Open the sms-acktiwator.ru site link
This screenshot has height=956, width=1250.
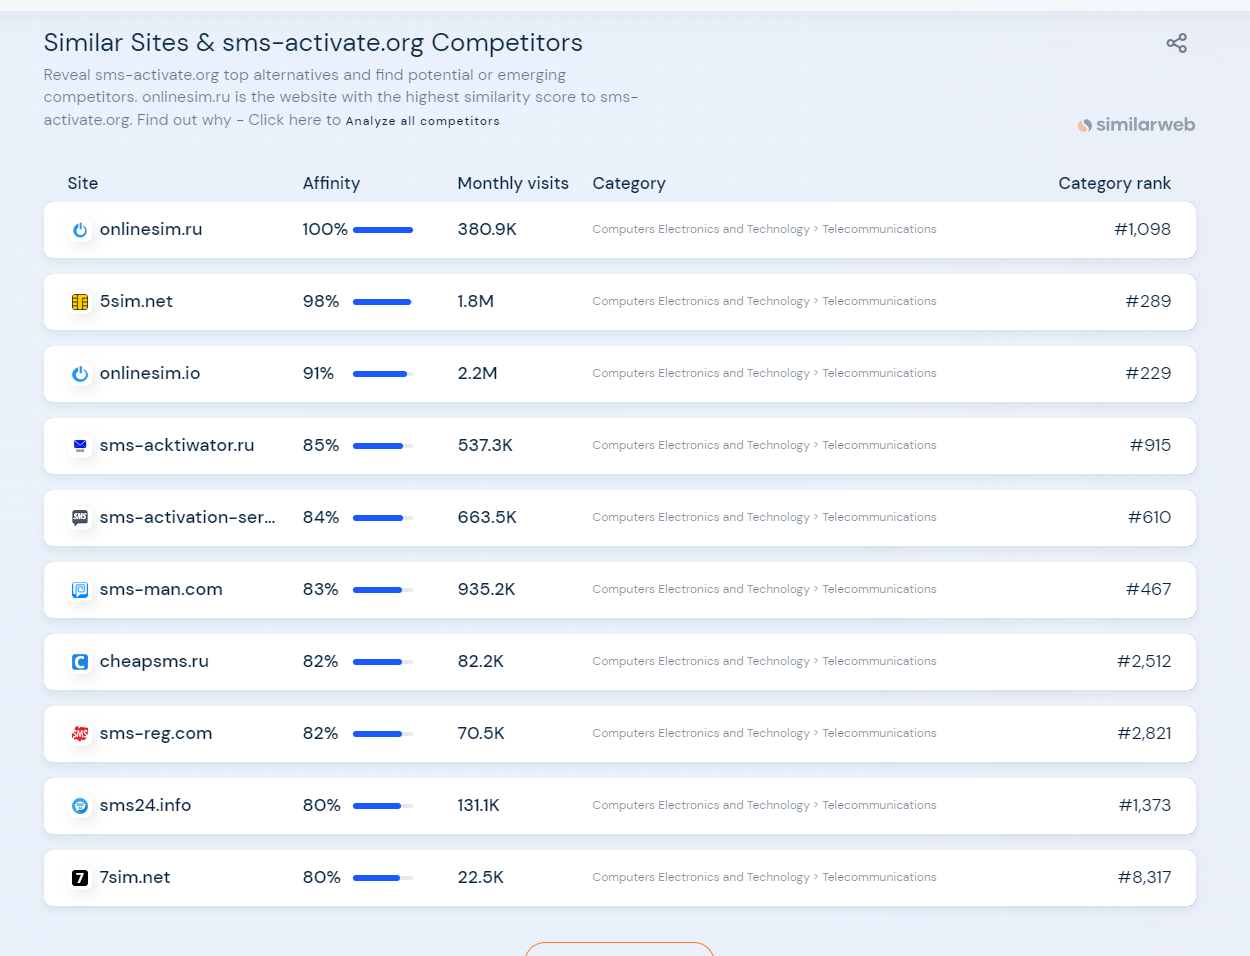tap(177, 445)
